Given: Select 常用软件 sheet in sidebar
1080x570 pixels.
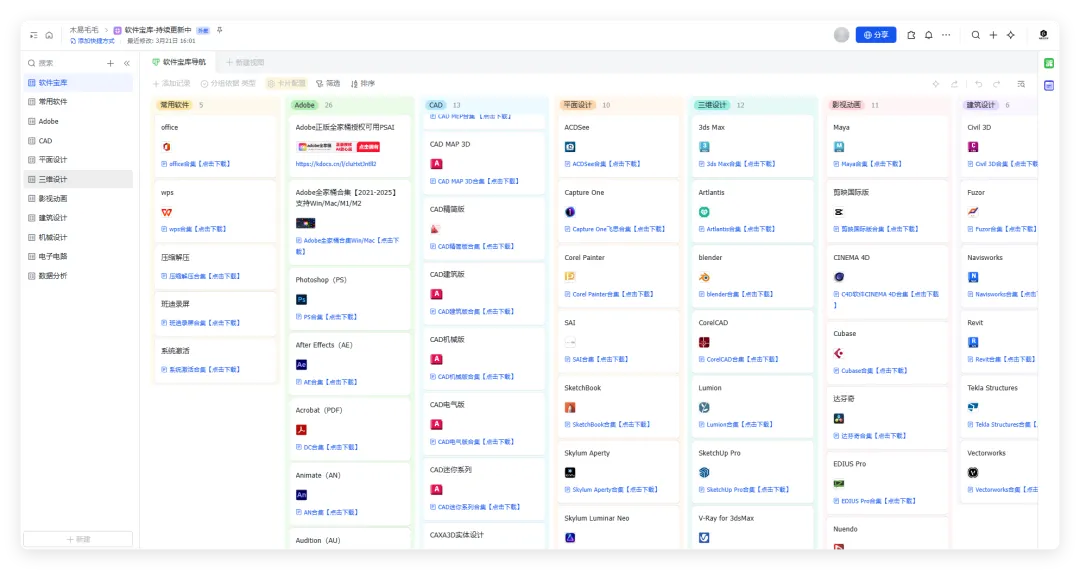Looking at the screenshot, I should [78, 102].
